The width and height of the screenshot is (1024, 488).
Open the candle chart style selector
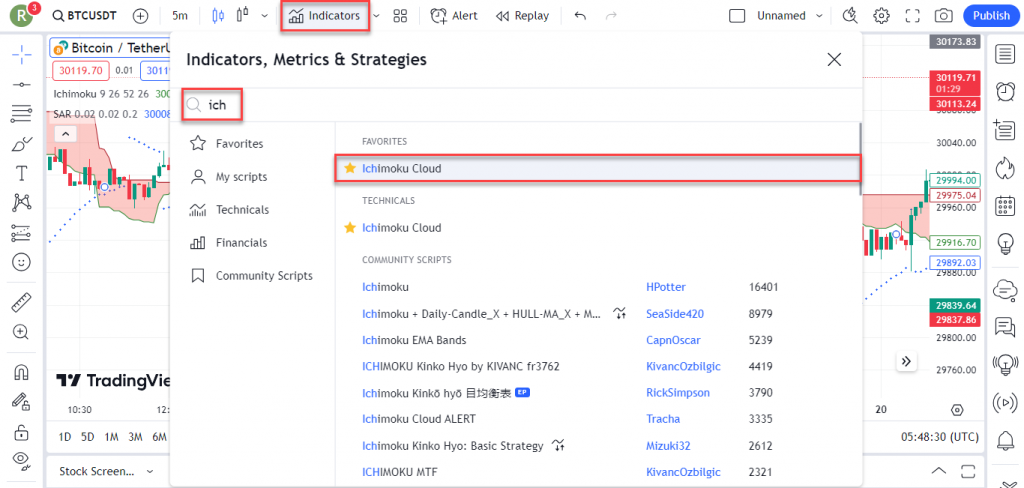[219, 16]
